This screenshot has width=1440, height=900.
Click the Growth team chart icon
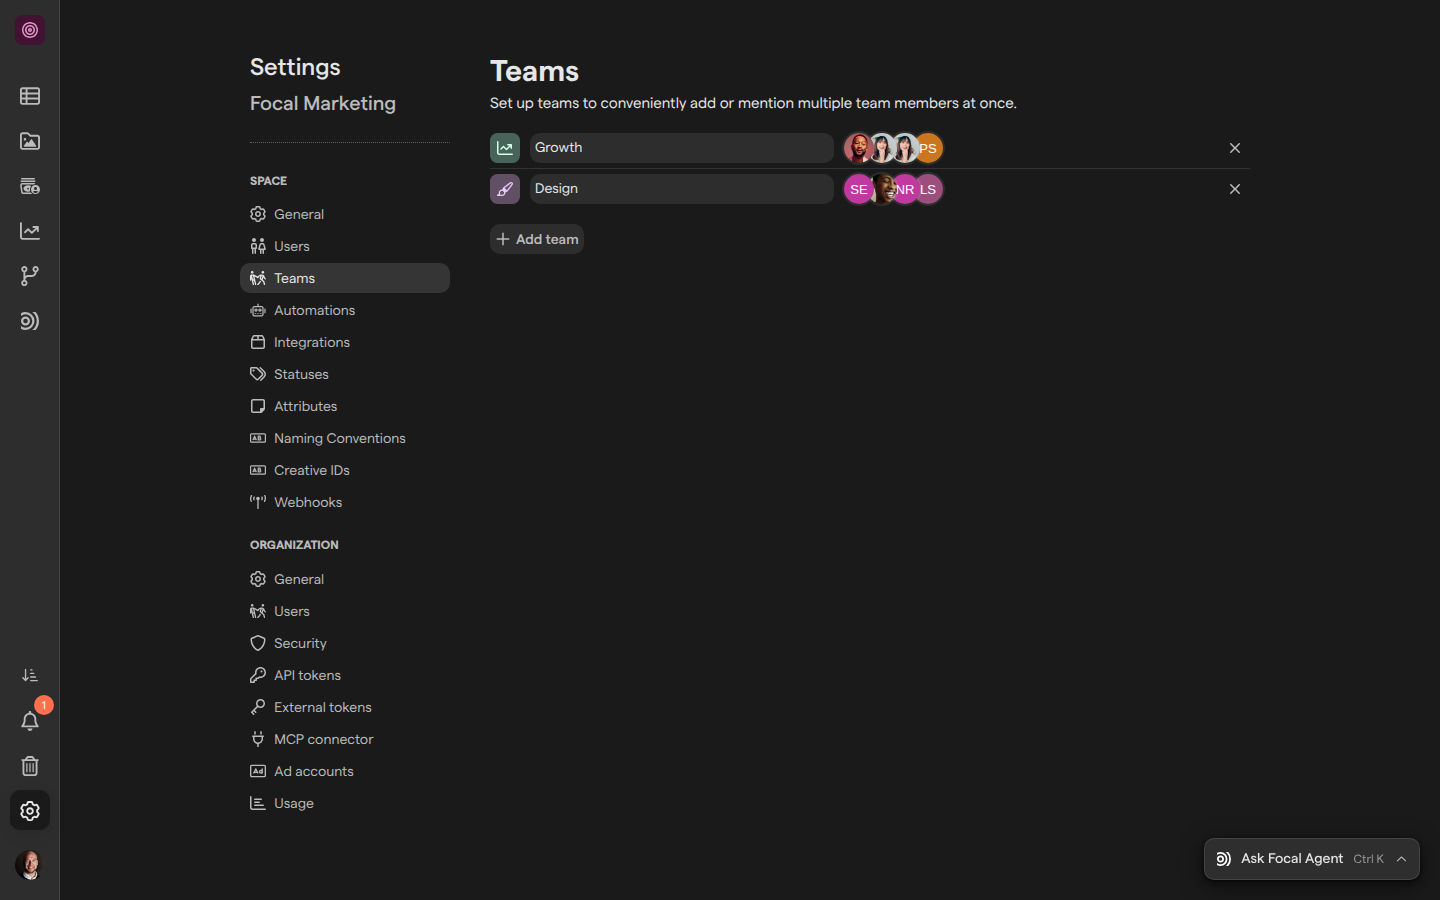pyautogui.click(x=505, y=148)
